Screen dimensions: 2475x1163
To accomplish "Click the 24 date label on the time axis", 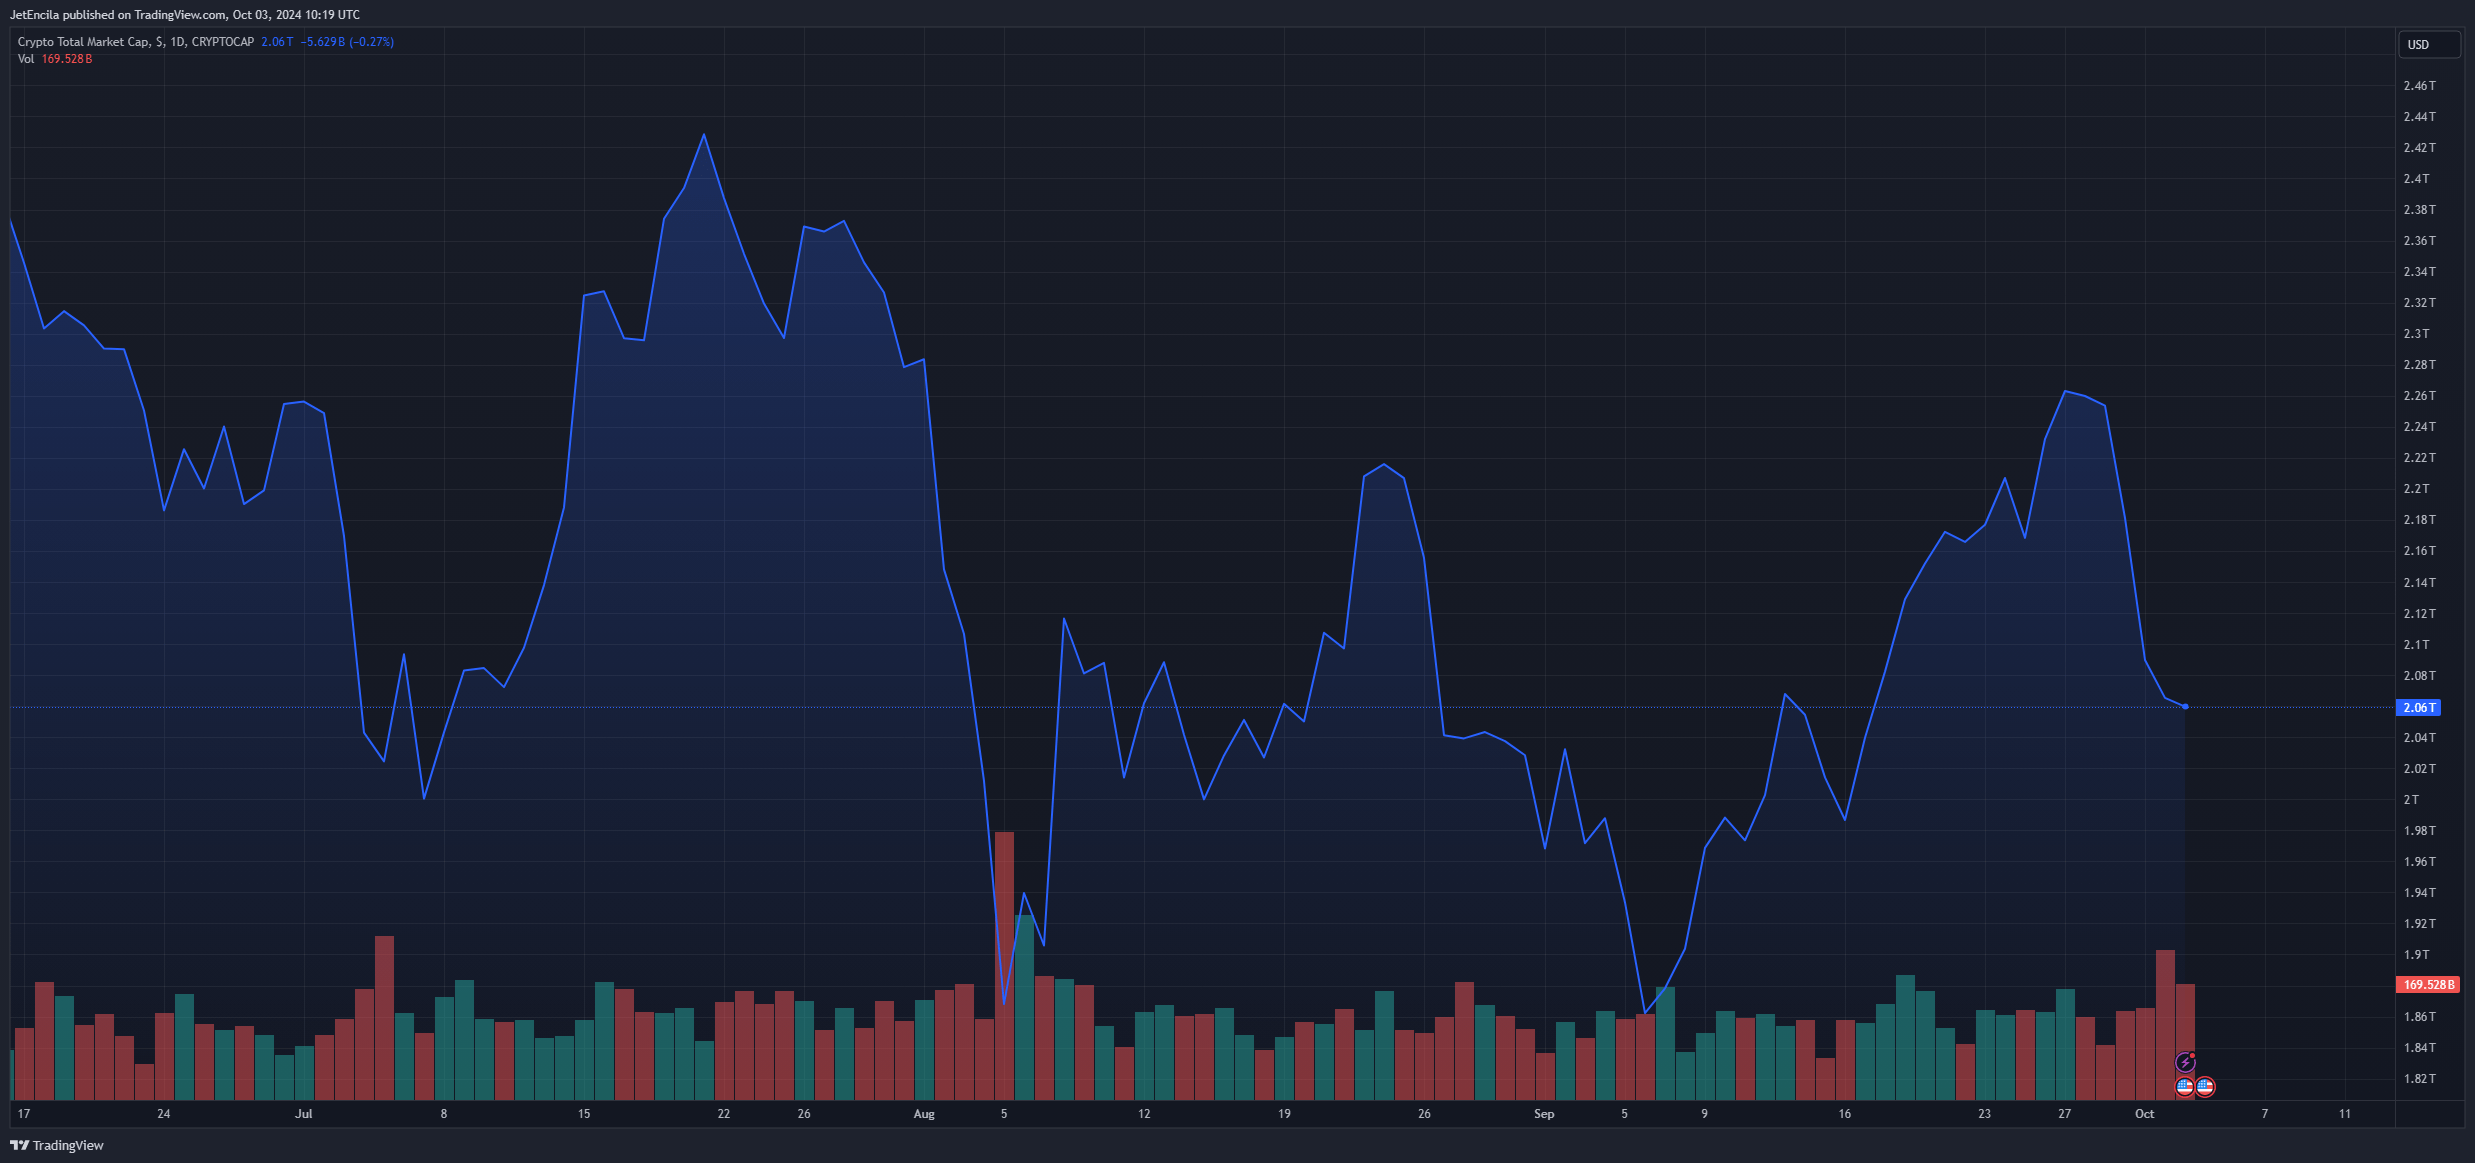I will point(164,1114).
